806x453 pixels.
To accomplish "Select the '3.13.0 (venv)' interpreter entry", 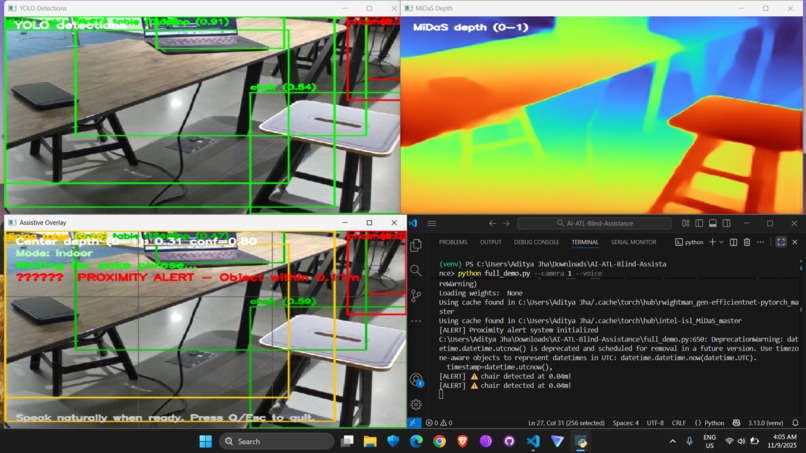I will [765, 423].
